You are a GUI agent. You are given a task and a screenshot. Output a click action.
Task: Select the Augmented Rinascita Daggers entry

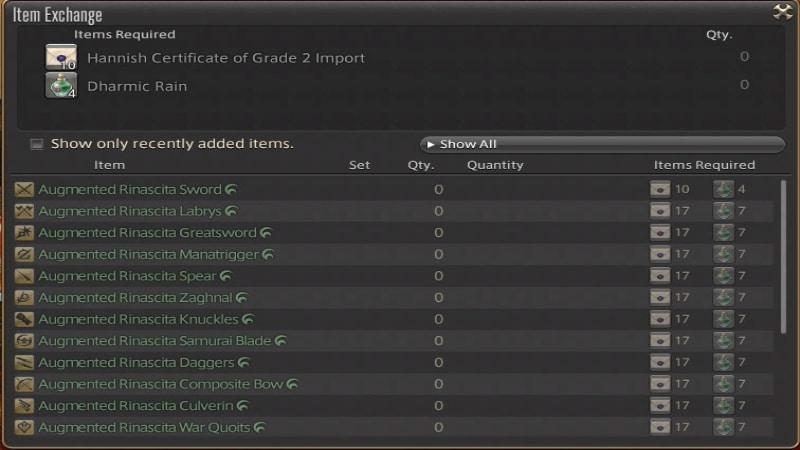tap(136, 362)
